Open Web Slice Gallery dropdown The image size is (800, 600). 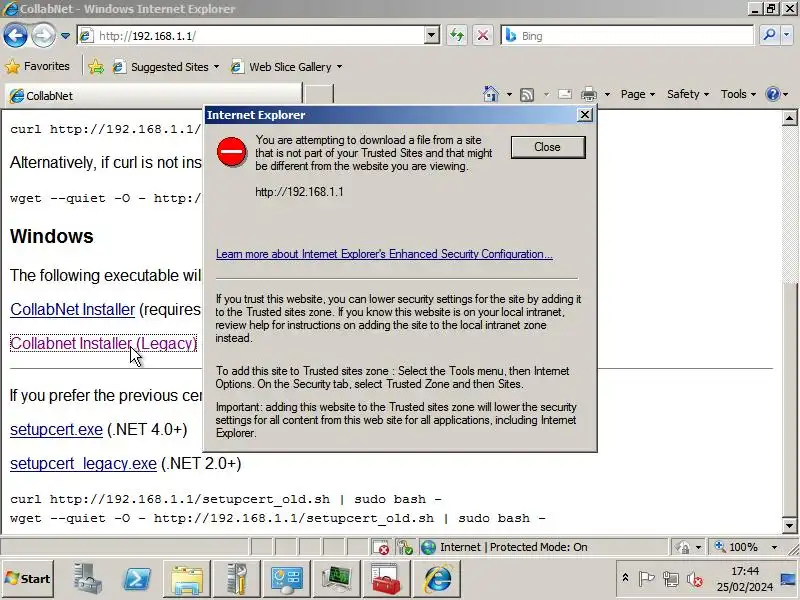(x=287, y=67)
